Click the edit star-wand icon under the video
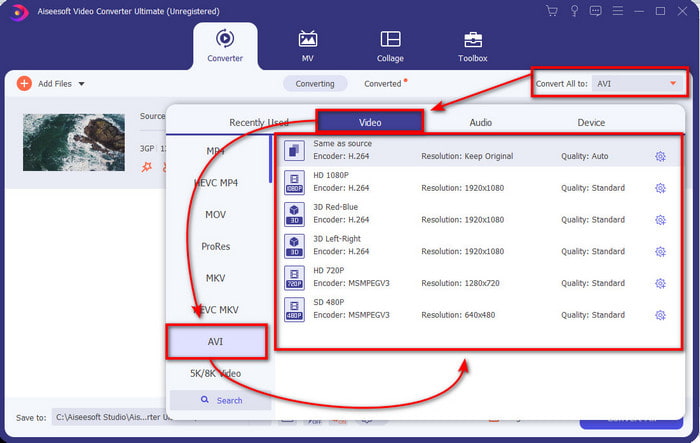The image size is (700, 443). (146, 167)
